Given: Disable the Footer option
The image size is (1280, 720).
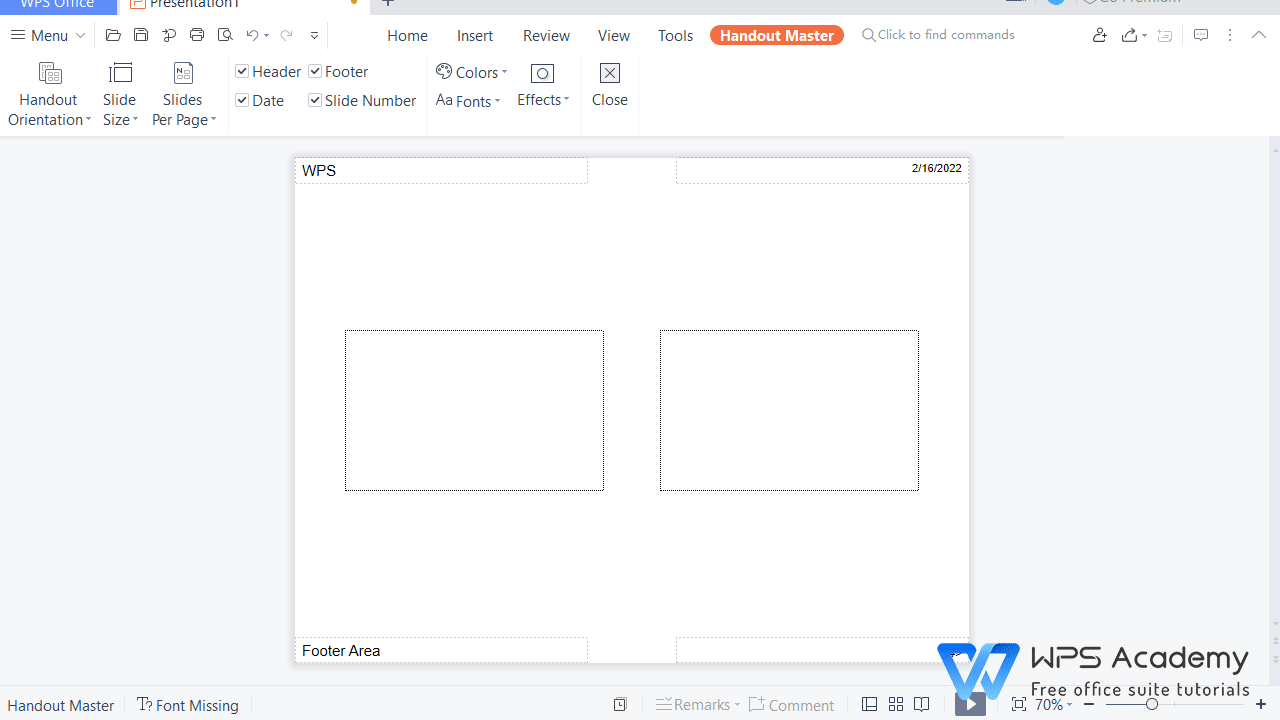Looking at the screenshot, I should click(314, 70).
